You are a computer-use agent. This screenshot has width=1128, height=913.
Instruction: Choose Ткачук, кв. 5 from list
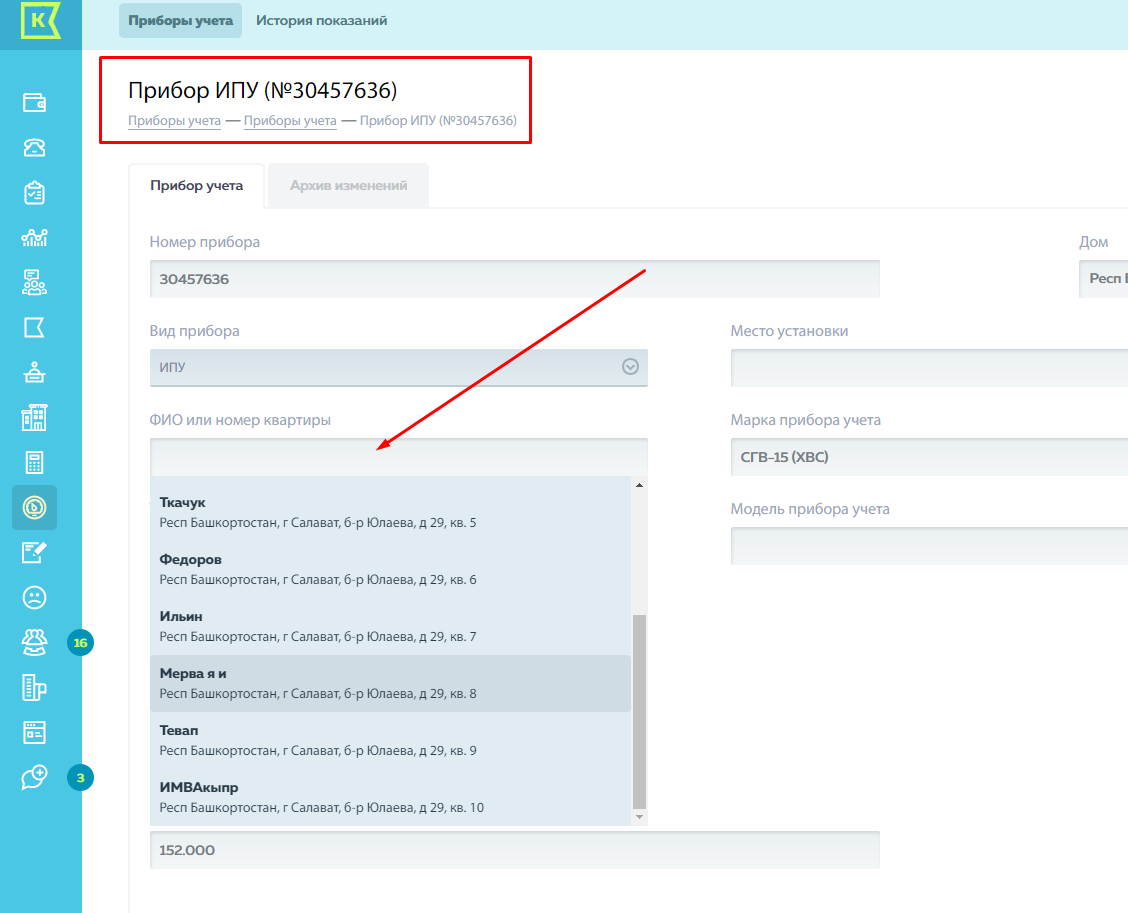pos(391,512)
